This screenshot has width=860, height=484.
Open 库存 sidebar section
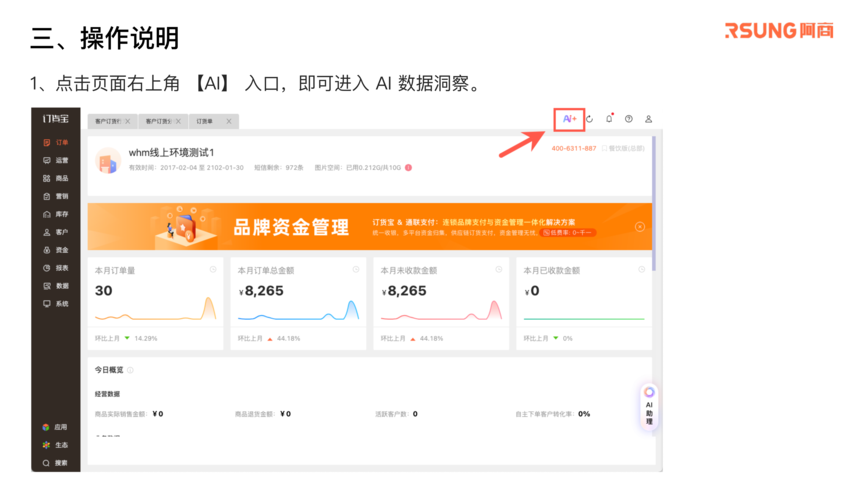pyautogui.click(x=56, y=214)
